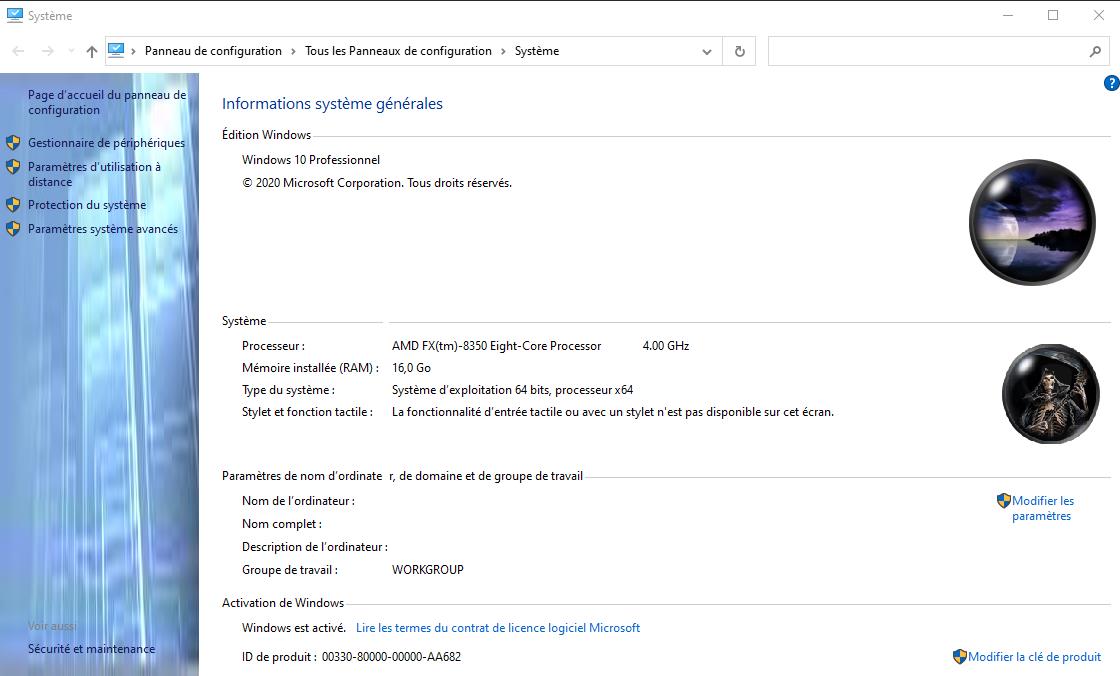Click the 'WORKGROUP' value

[x=428, y=570]
